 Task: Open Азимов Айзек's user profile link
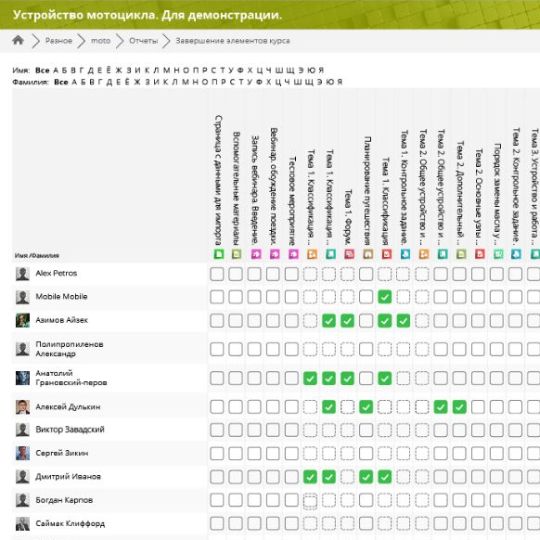tap(62, 320)
